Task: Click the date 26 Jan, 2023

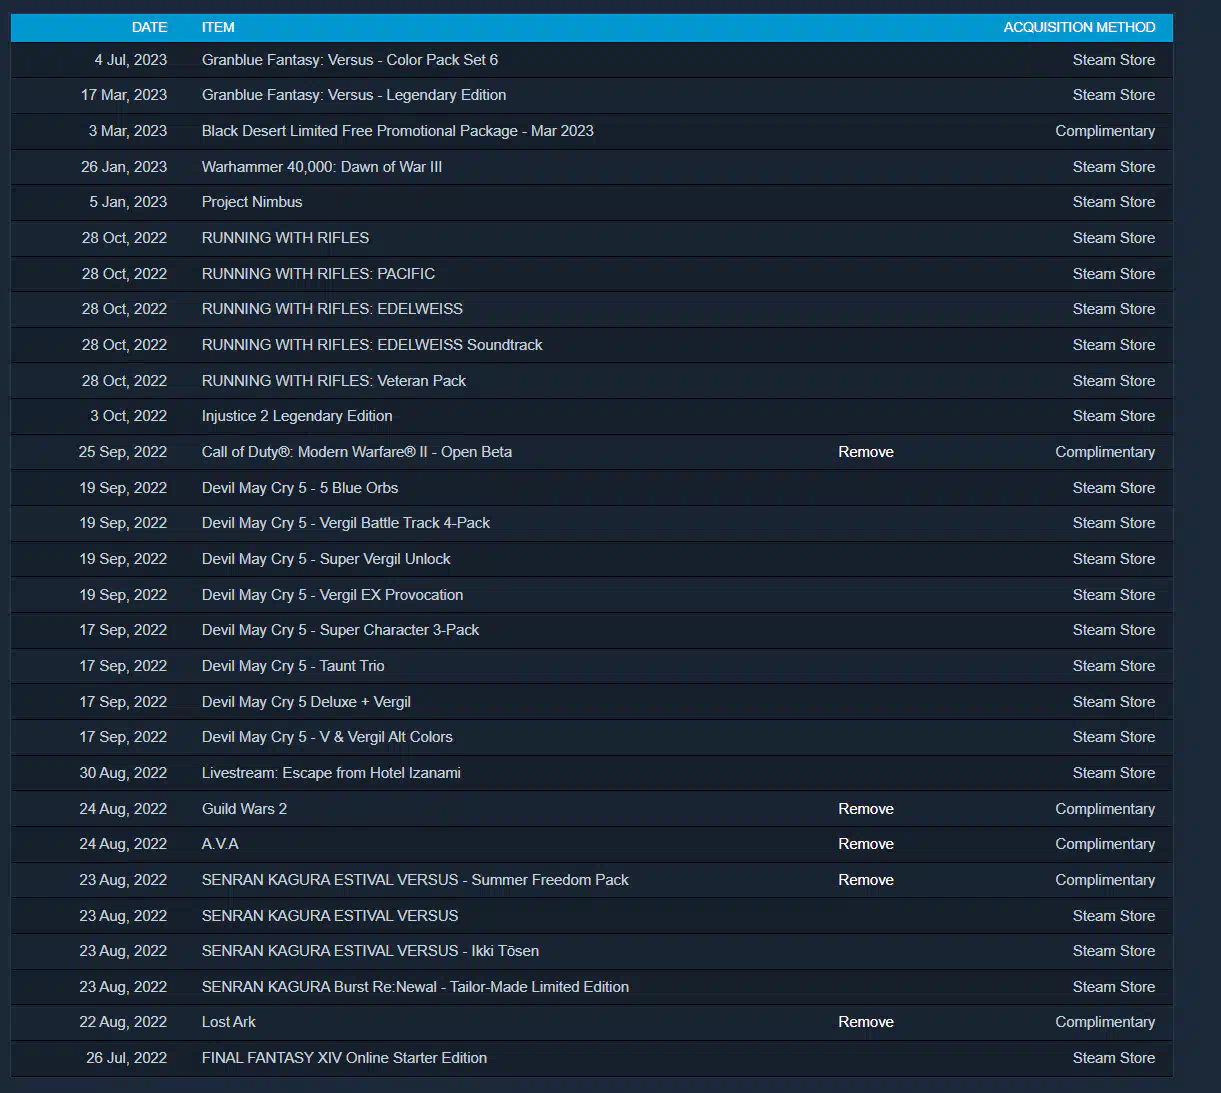Action: click(124, 167)
